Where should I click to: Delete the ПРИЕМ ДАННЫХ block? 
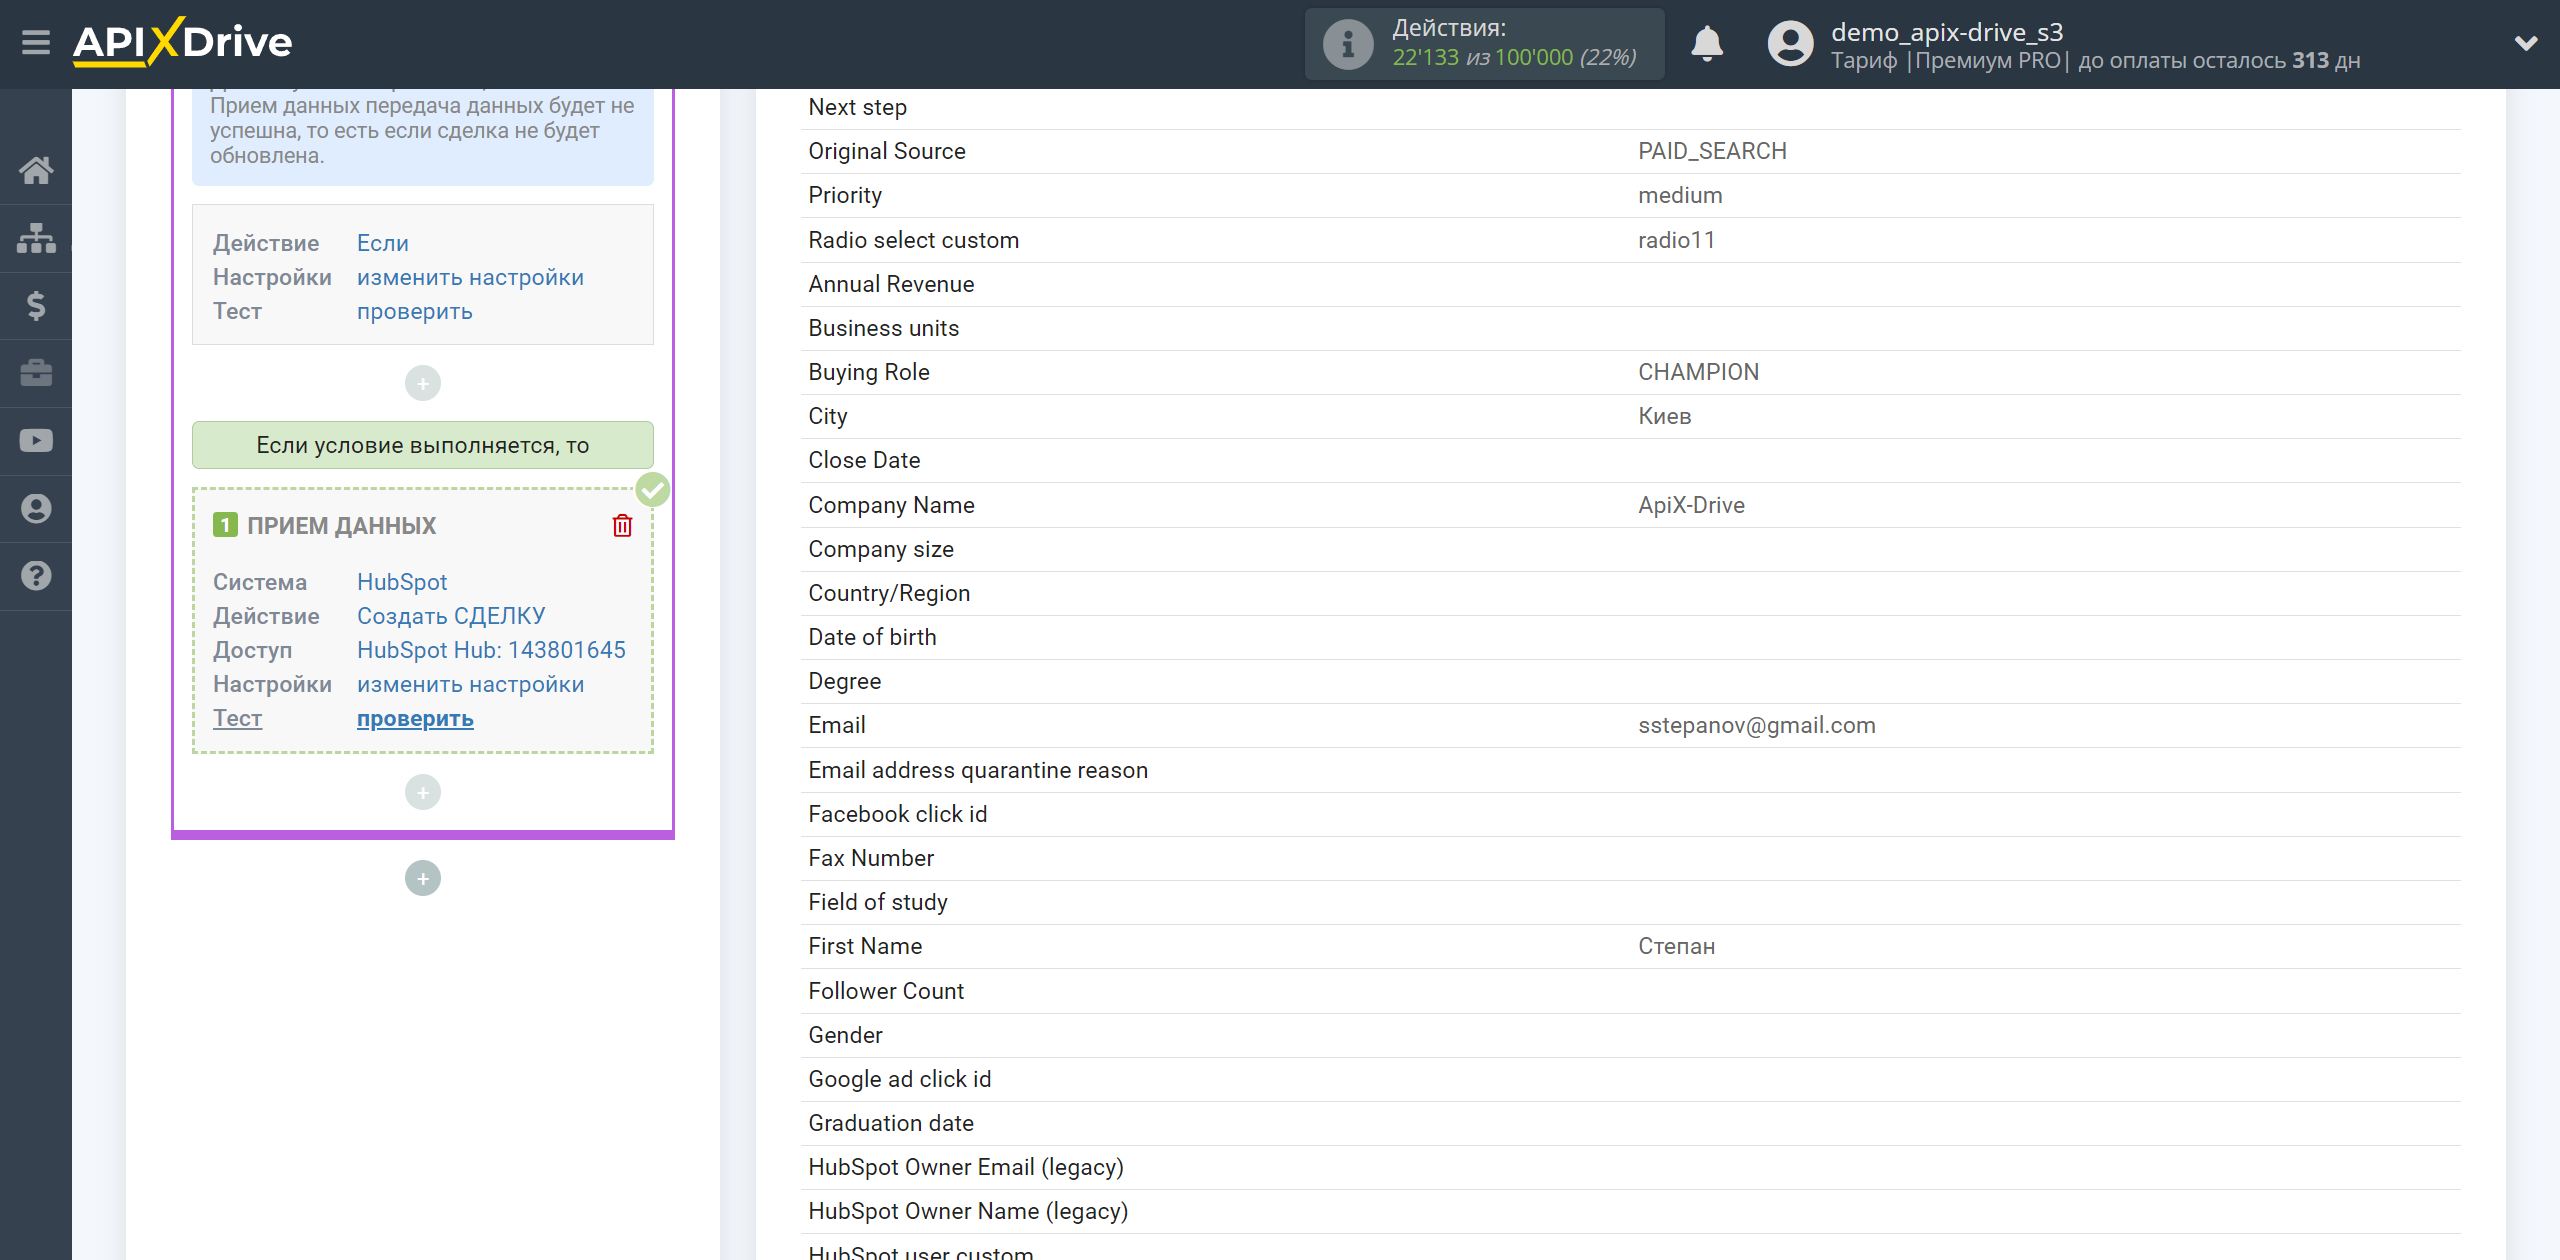622,525
